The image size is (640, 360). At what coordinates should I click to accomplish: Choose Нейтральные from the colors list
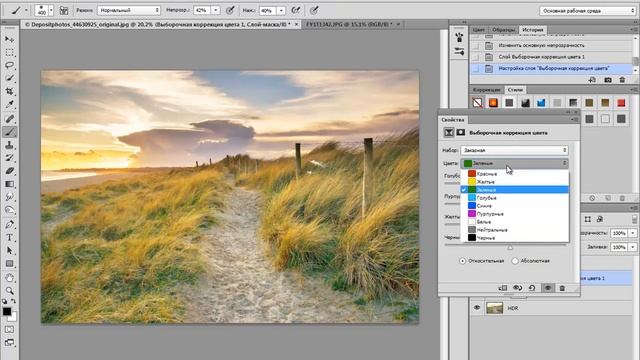click(x=514, y=230)
